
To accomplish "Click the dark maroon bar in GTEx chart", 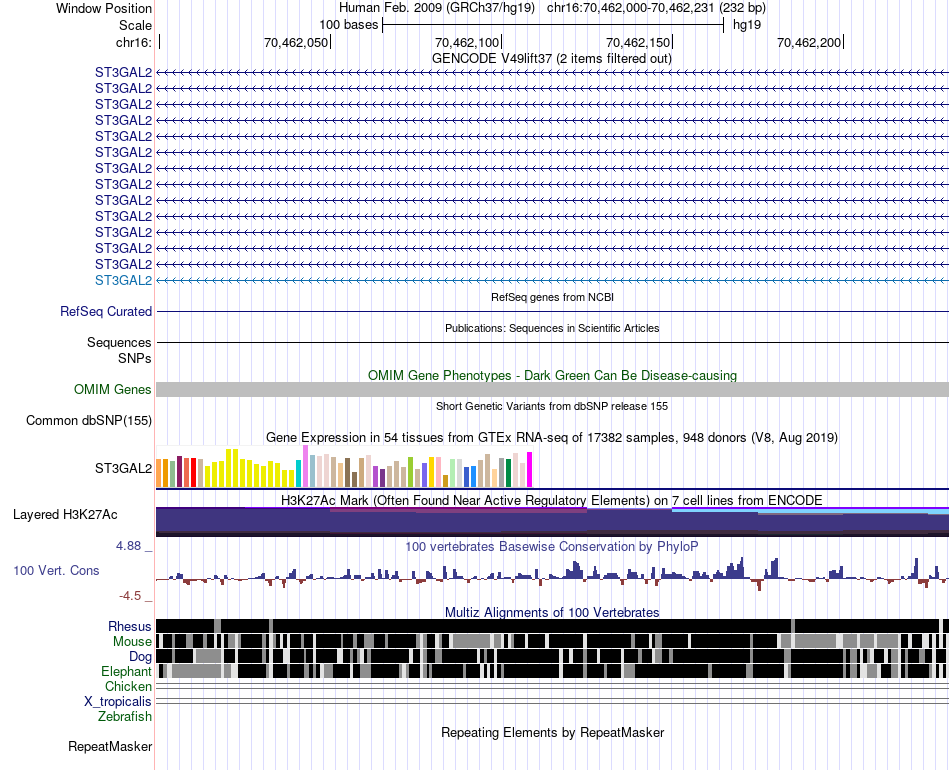I will [x=179, y=472].
